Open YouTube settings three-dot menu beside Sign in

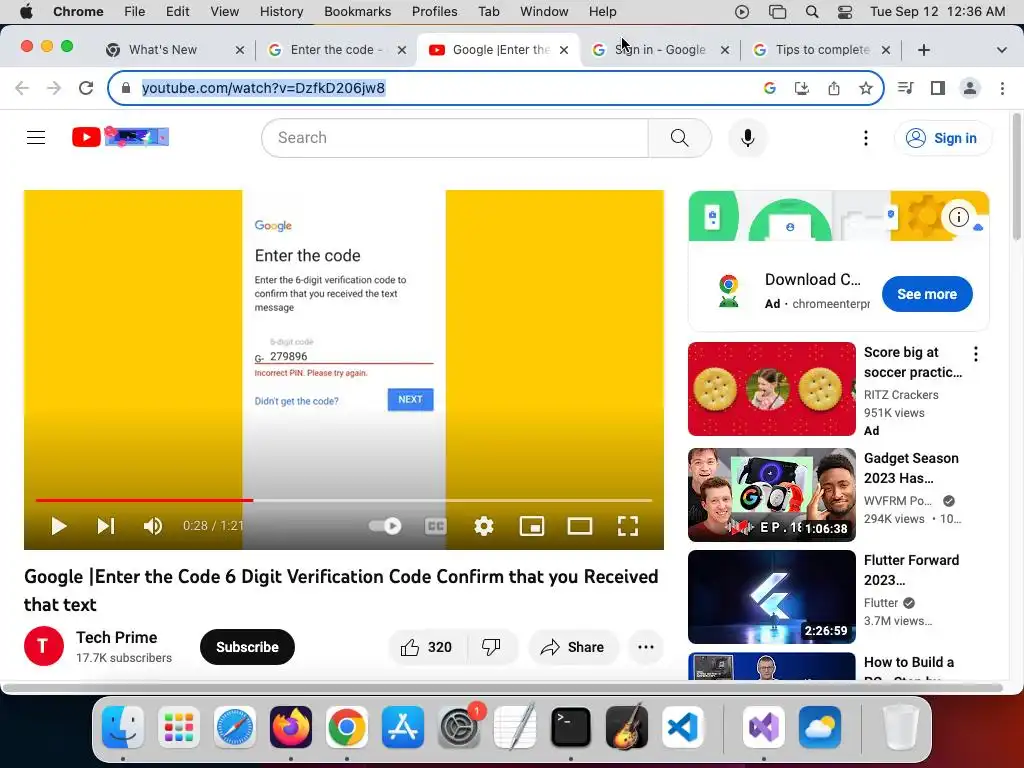tap(865, 138)
